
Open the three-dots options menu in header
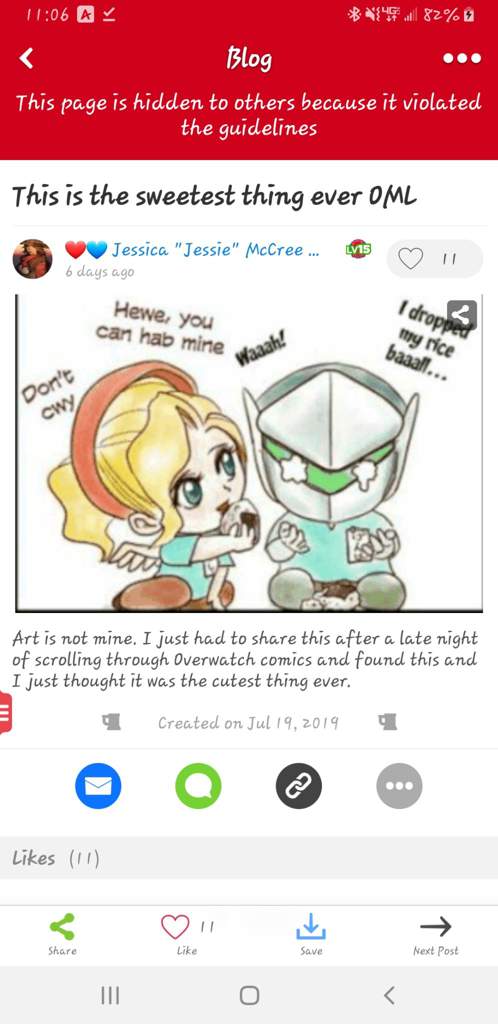pyautogui.click(x=462, y=58)
